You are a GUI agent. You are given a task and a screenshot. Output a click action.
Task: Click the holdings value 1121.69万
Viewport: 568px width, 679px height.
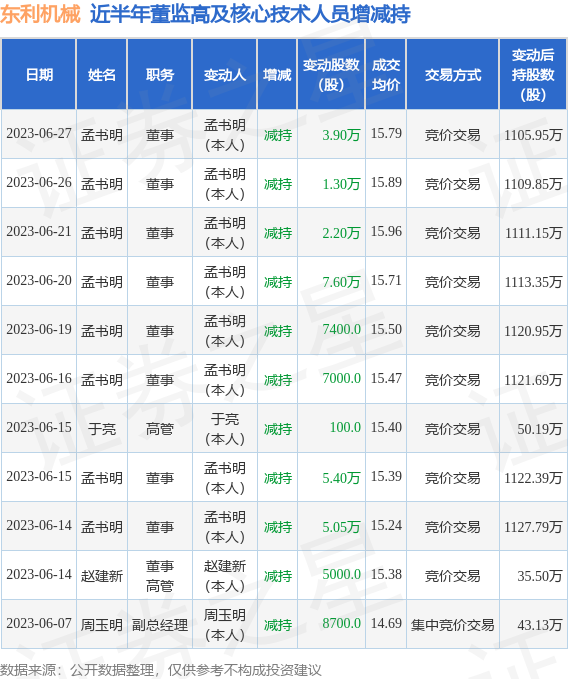pyautogui.click(x=533, y=379)
